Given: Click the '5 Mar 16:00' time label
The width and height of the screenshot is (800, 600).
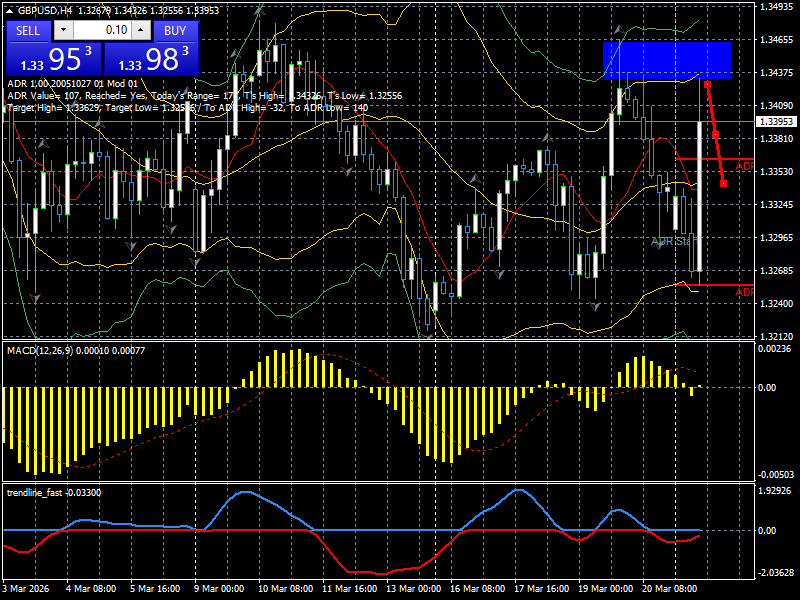Looking at the screenshot, I should [155, 589].
